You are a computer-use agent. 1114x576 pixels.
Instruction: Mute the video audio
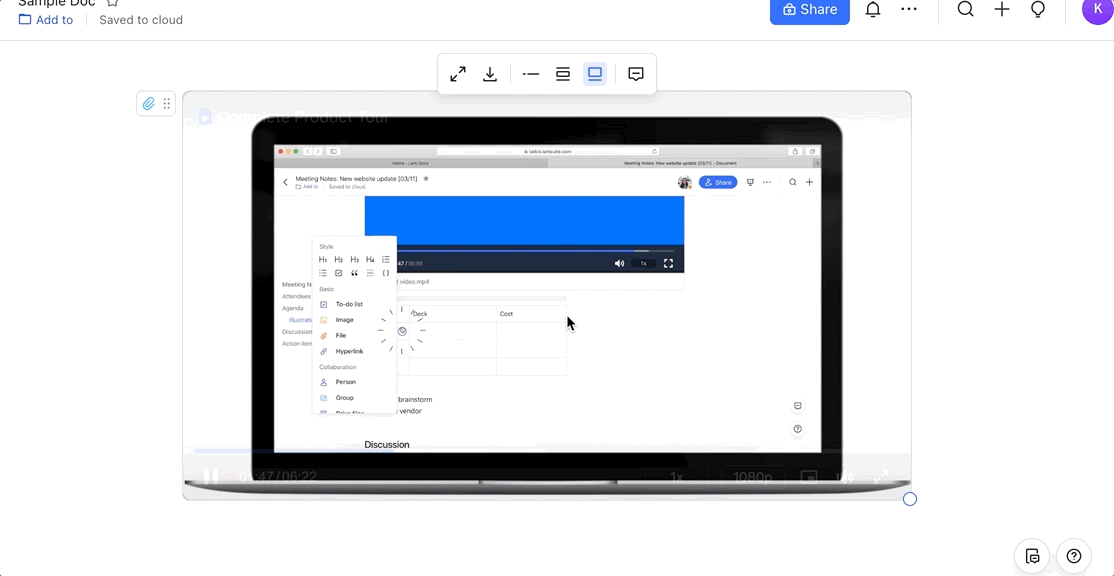(x=848, y=477)
